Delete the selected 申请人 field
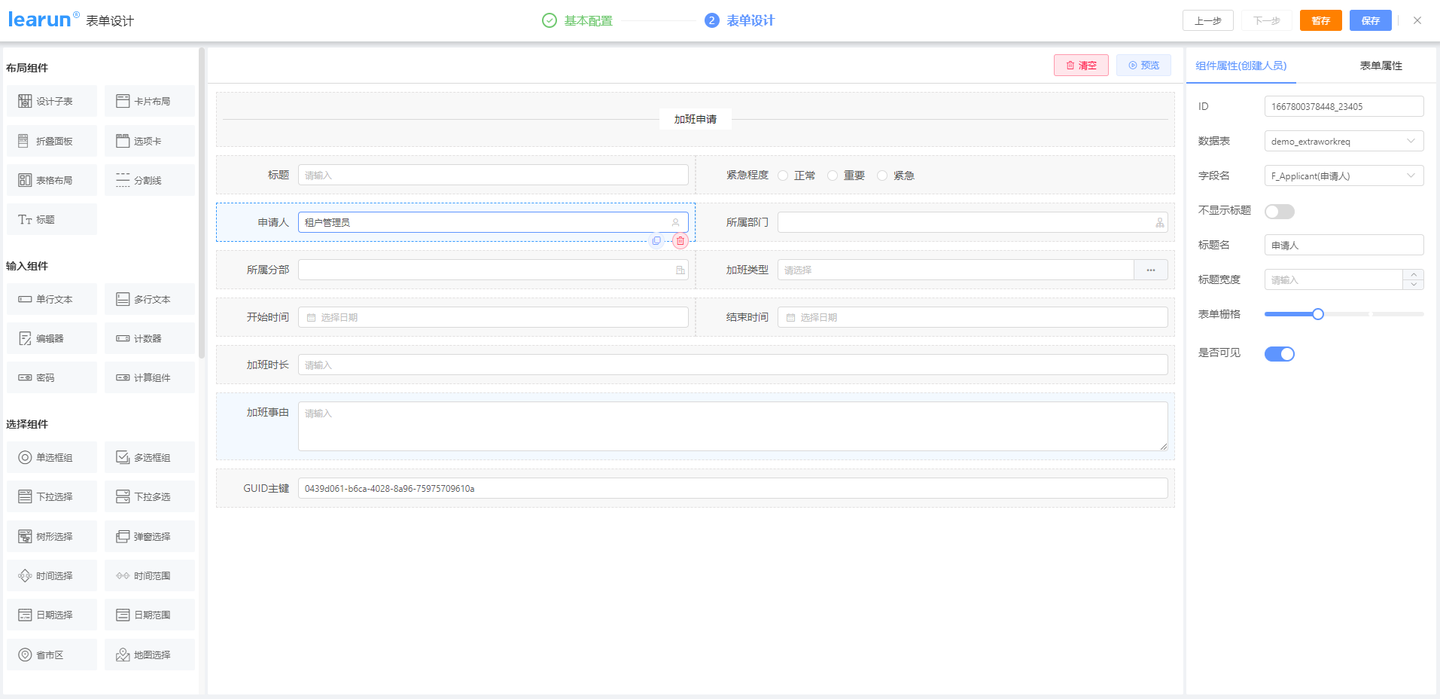 pos(680,241)
